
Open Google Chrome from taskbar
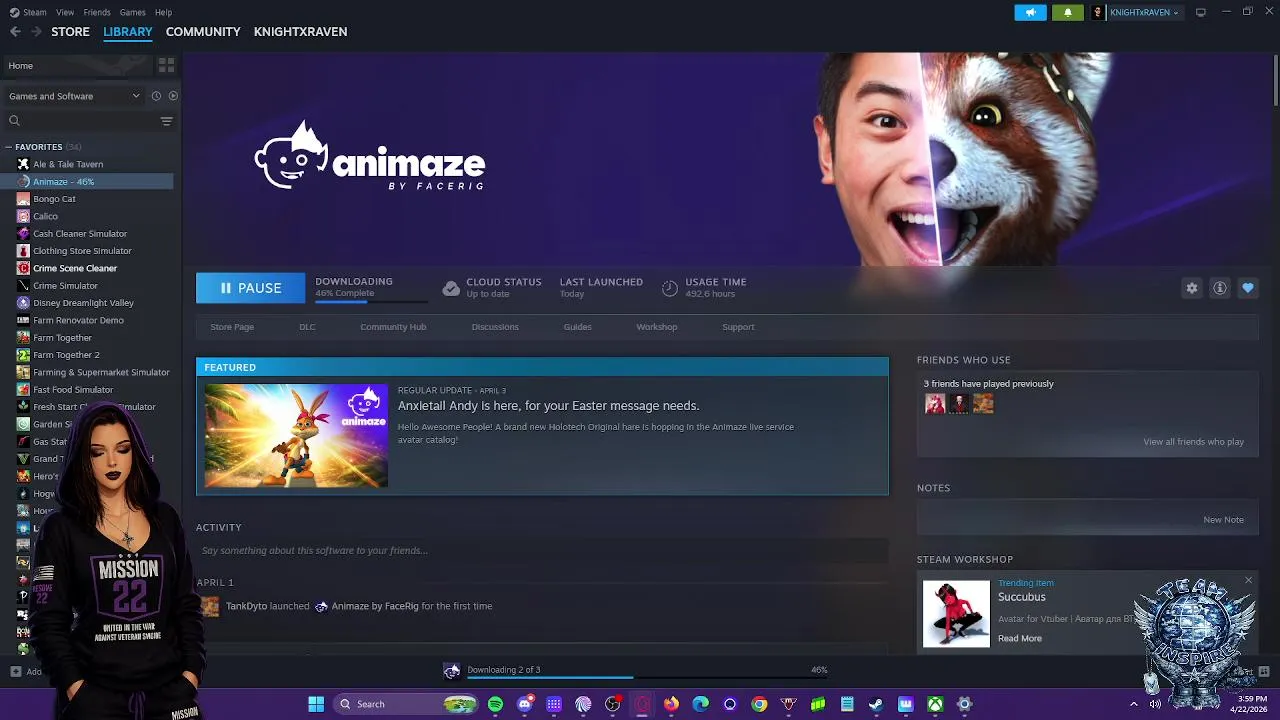click(759, 704)
